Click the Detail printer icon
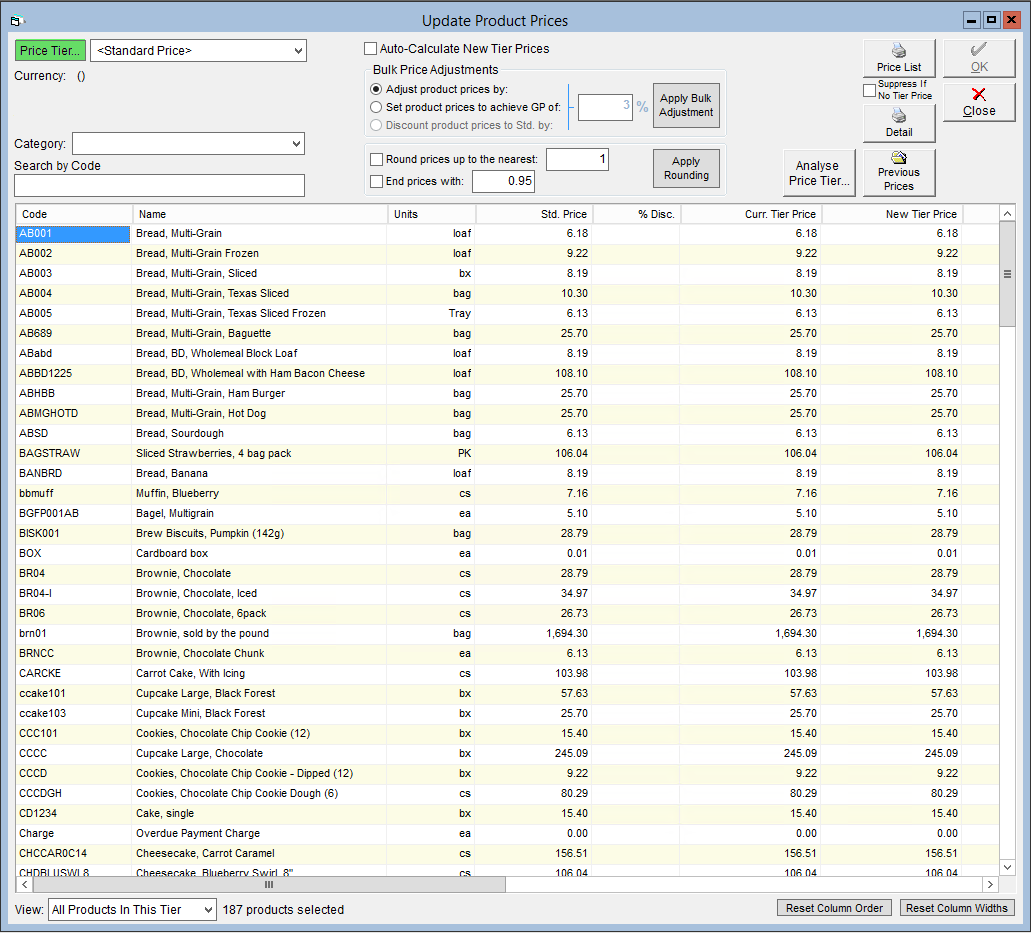This screenshot has width=1031, height=934. (x=898, y=116)
